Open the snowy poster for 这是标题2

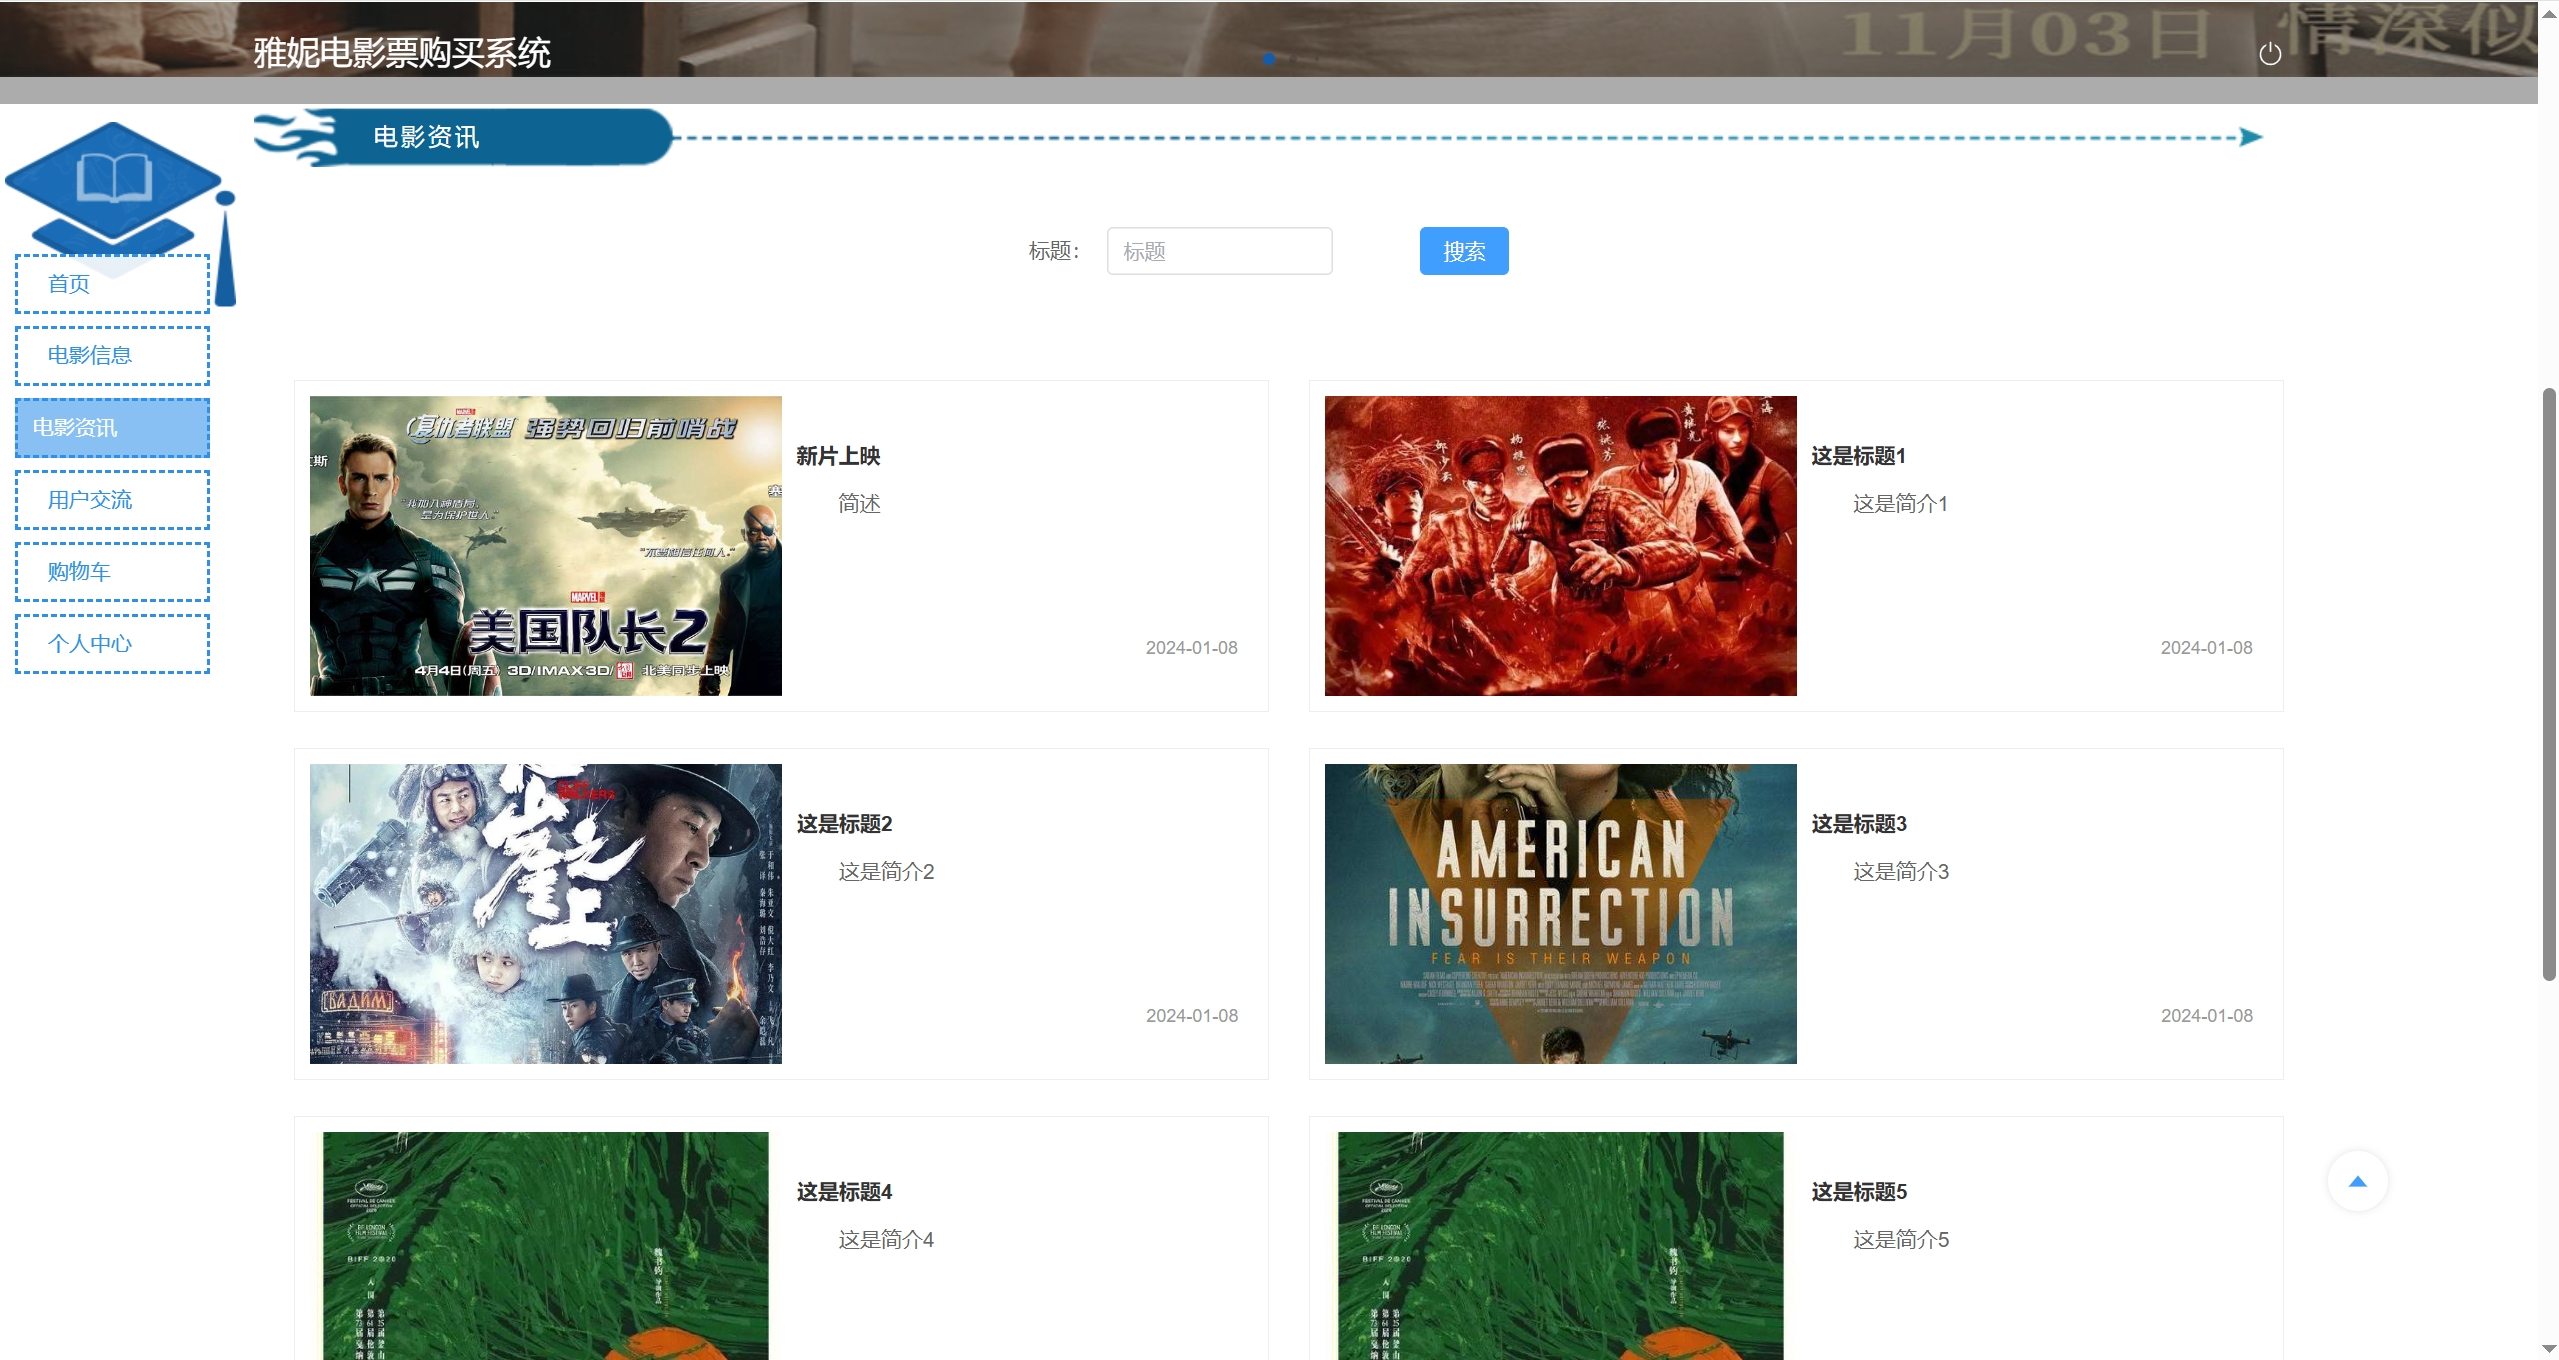click(546, 914)
